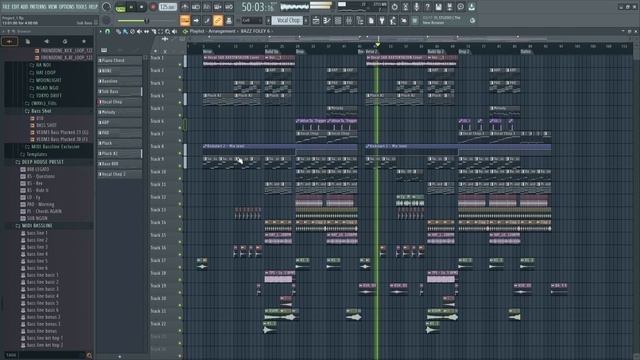Open the playlist options arrow menu

click(100, 31)
